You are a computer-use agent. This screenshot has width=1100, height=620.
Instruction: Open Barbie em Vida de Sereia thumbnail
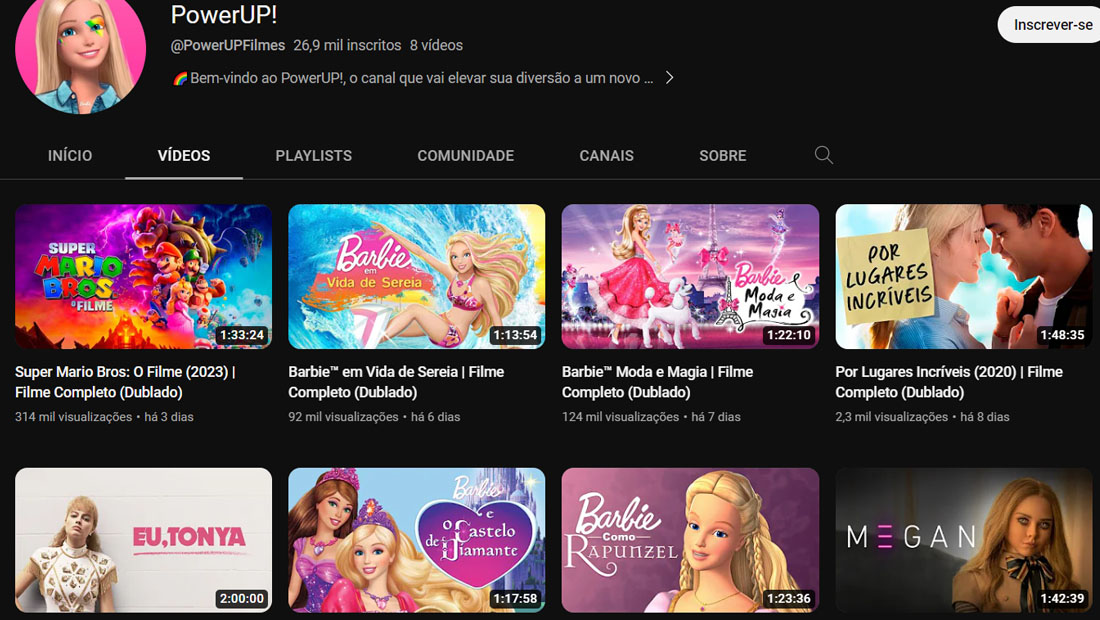pos(417,276)
